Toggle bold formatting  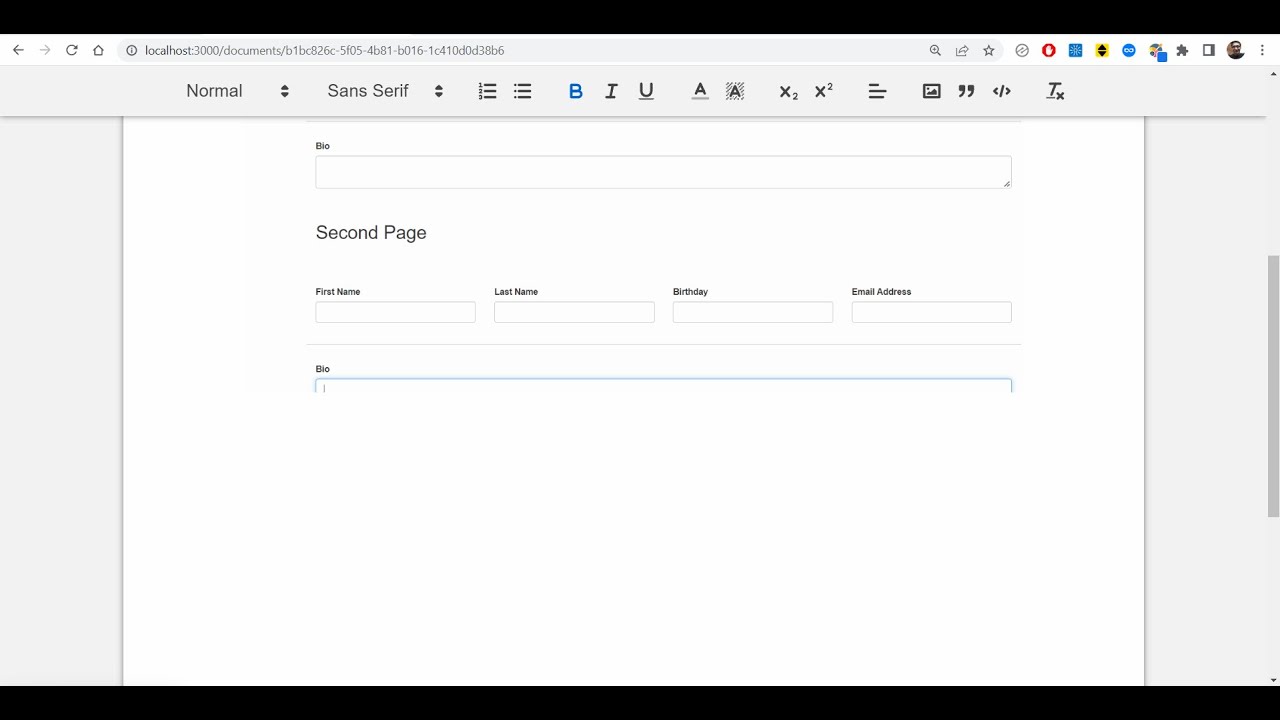pos(575,91)
